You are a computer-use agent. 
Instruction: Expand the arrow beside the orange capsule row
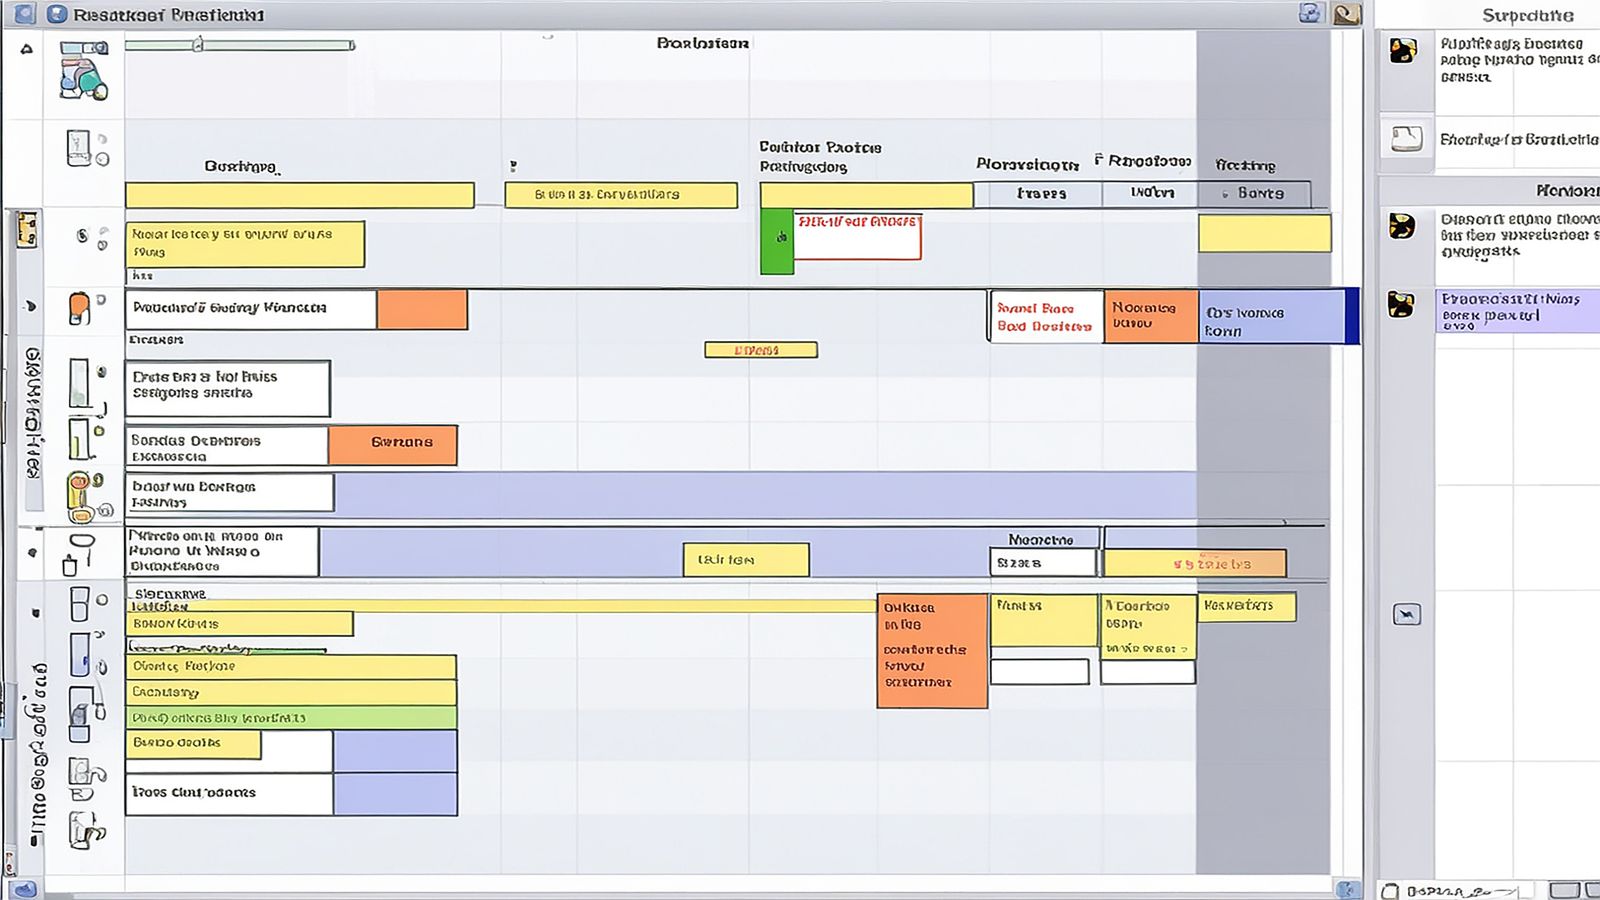31,307
